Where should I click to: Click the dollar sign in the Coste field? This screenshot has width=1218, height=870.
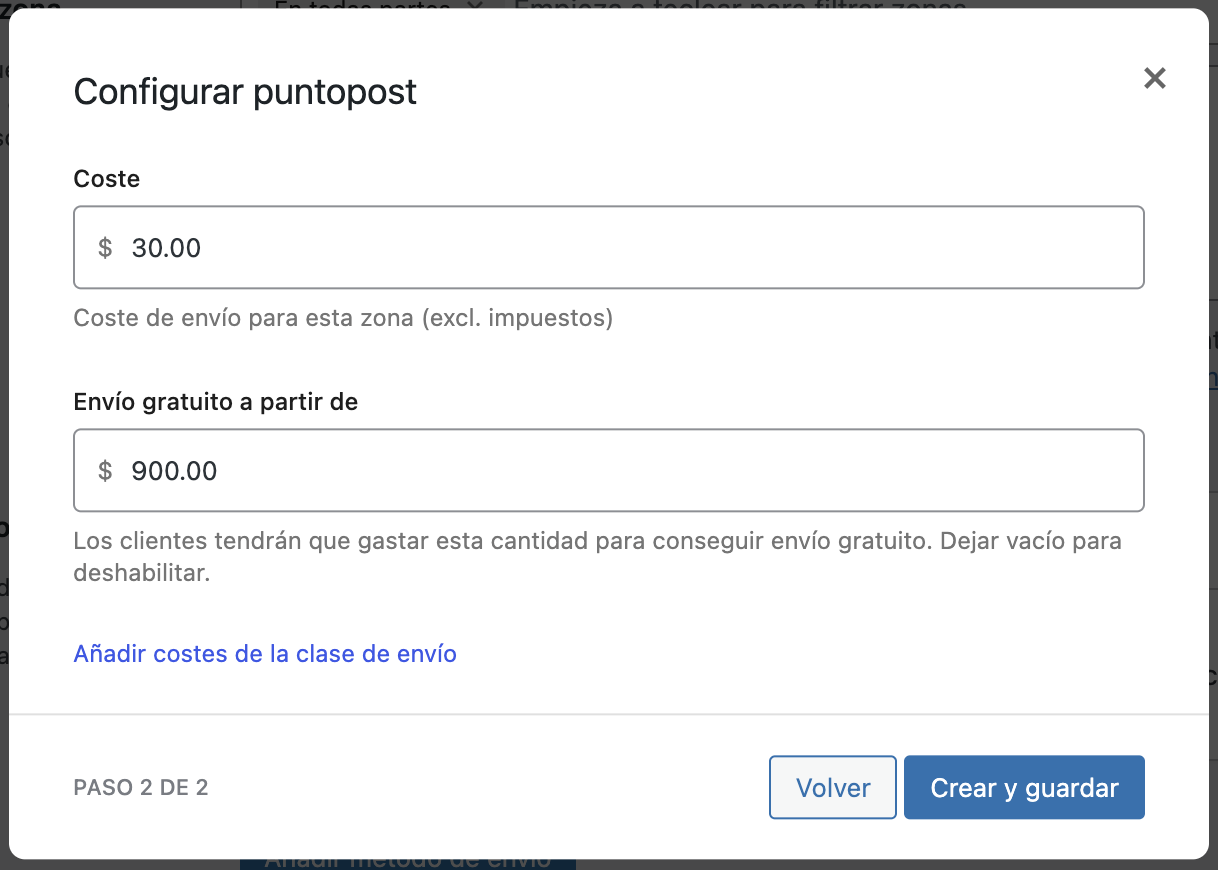[103, 247]
